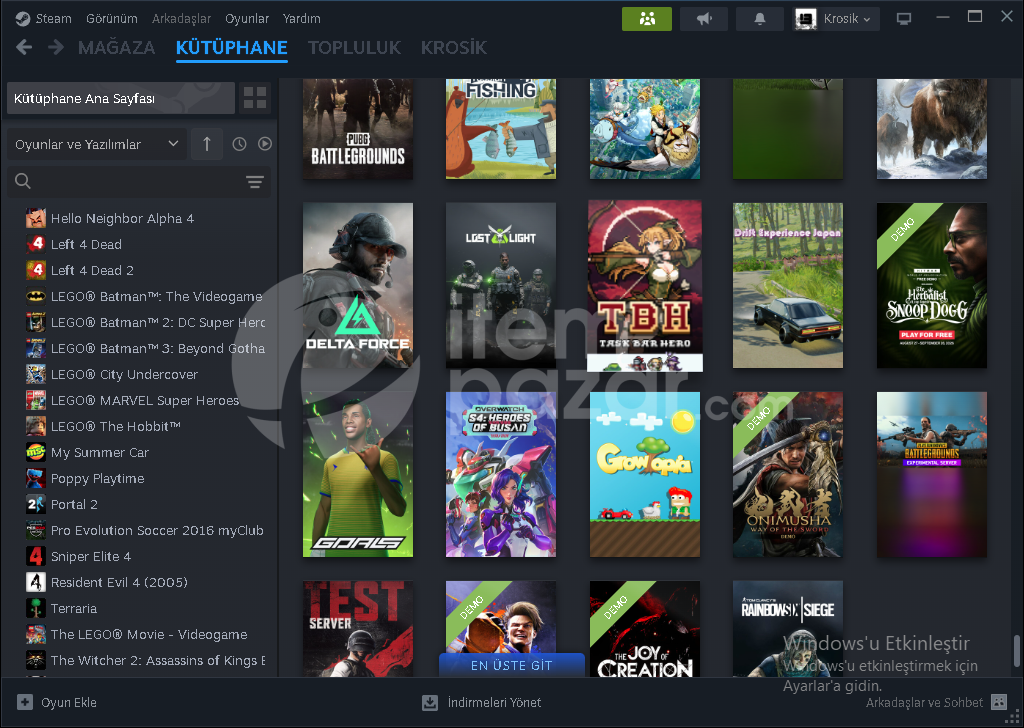The width and height of the screenshot is (1024, 728).
Task: Open the KROSİK profile tab
Action: pyautogui.click(x=454, y=48)
